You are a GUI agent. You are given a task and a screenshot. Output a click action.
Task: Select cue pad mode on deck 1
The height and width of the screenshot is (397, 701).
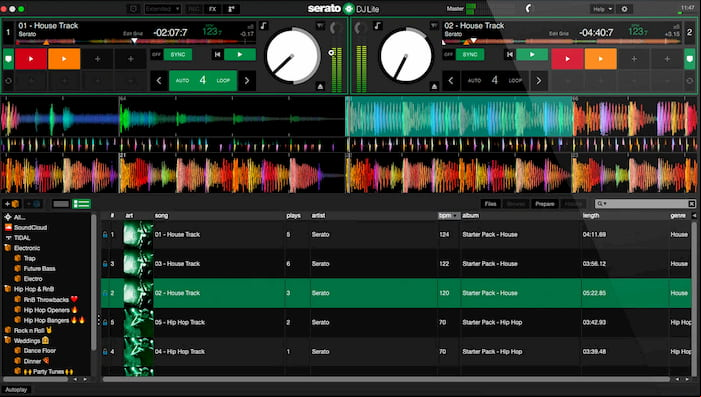click(x=8, y=59)
